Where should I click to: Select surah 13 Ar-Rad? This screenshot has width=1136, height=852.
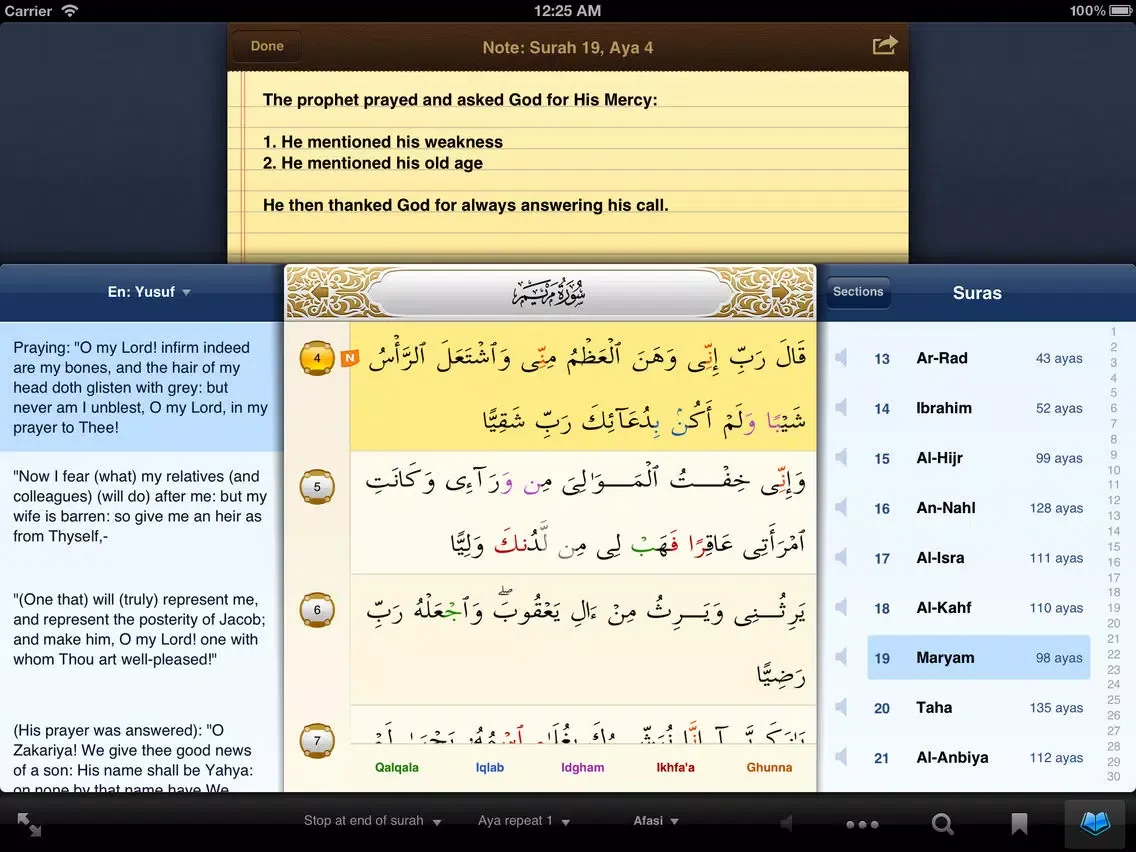click(978, 358)
